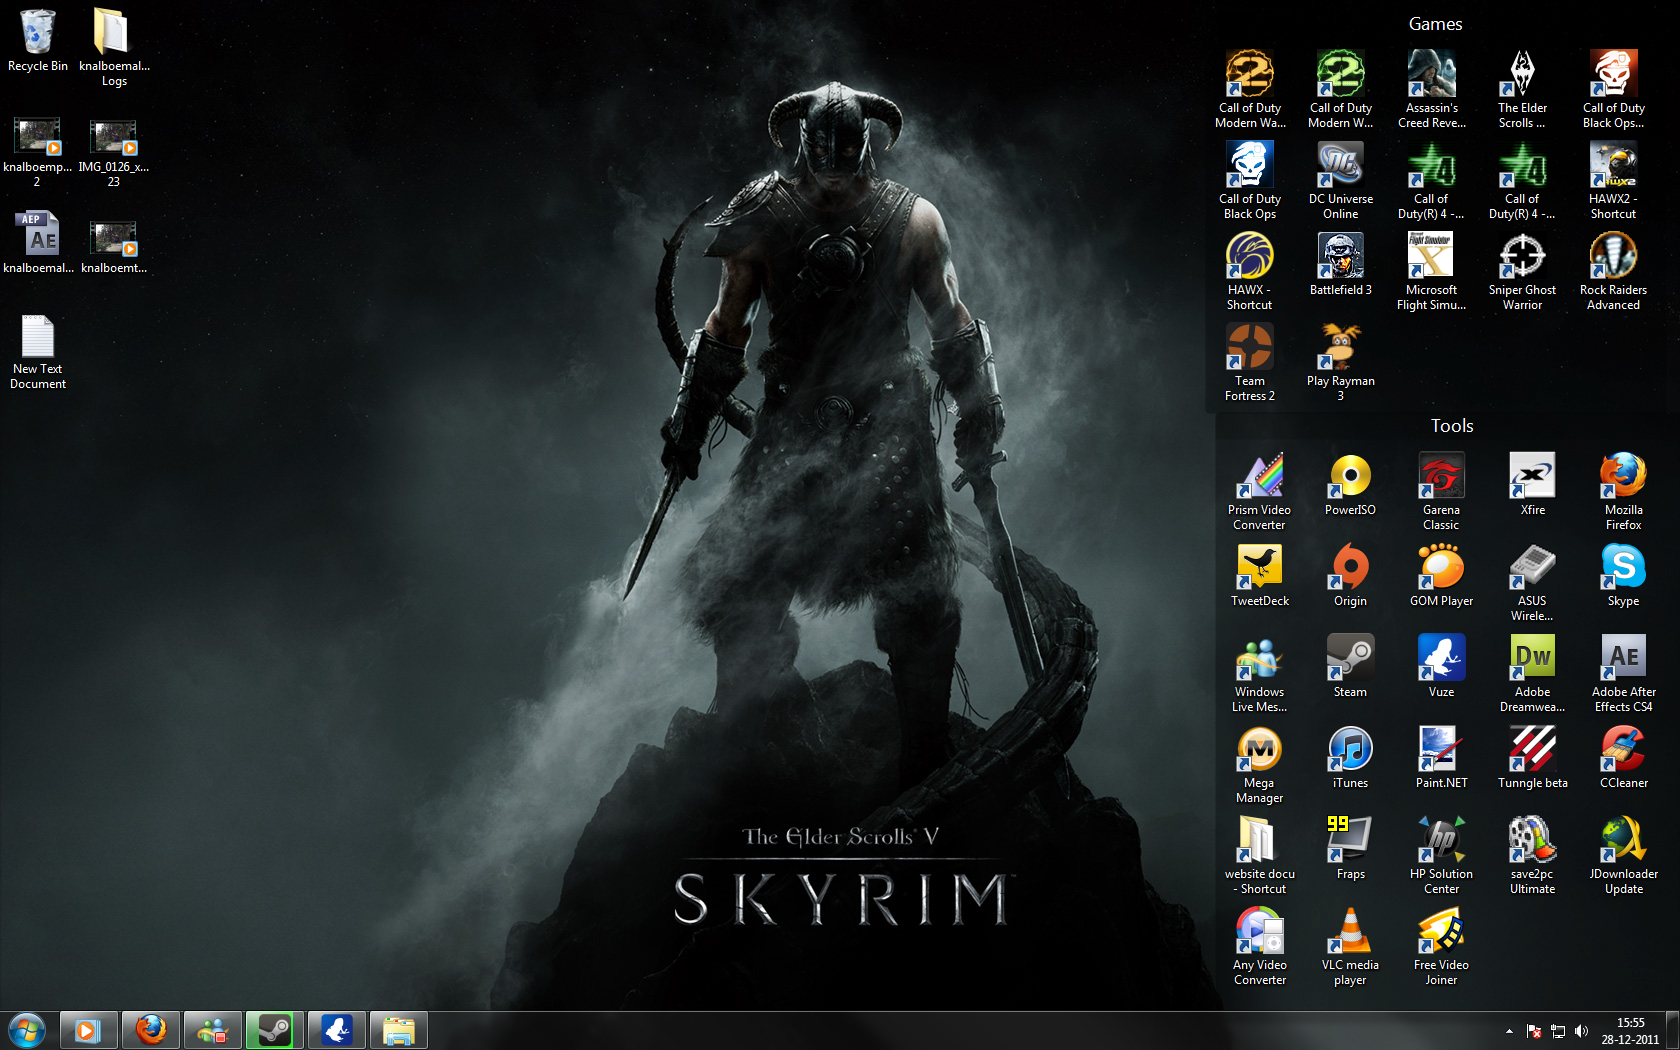The width and height of the screenshot is (1680, 1050).
Task: Open the New Text Document file
Action: (38, 337)
